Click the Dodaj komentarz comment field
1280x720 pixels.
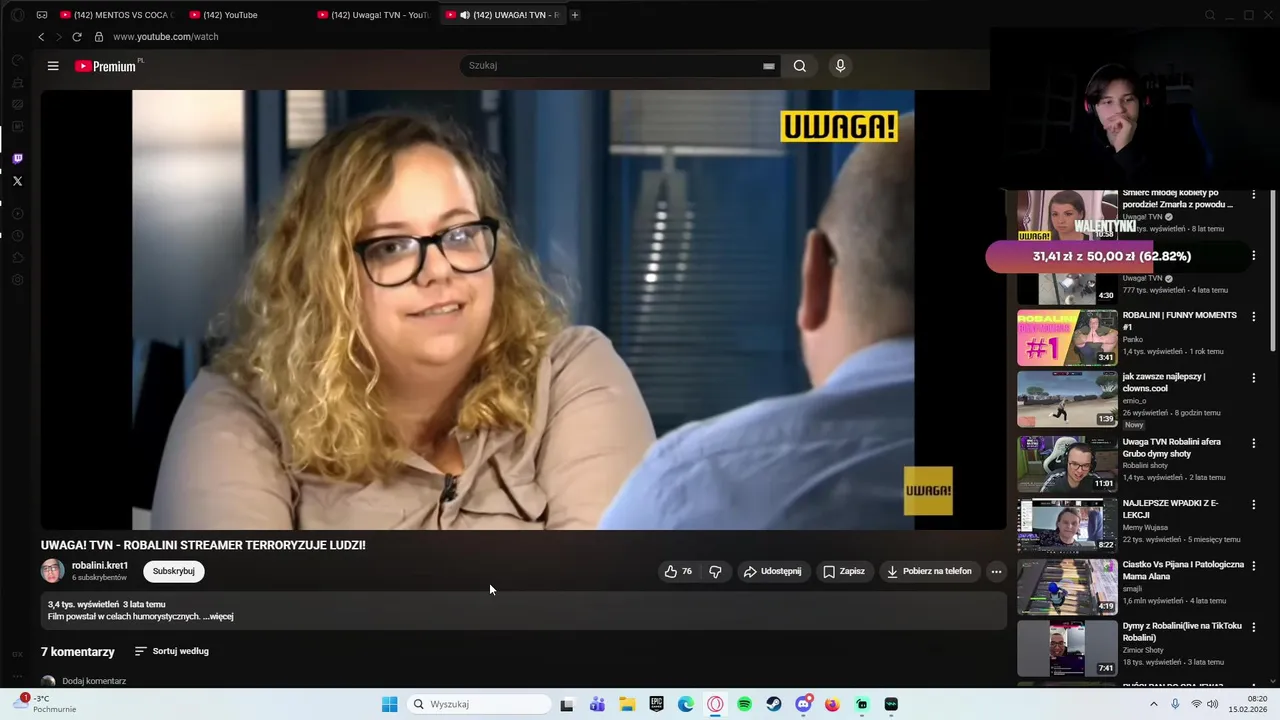click(94, 681)
